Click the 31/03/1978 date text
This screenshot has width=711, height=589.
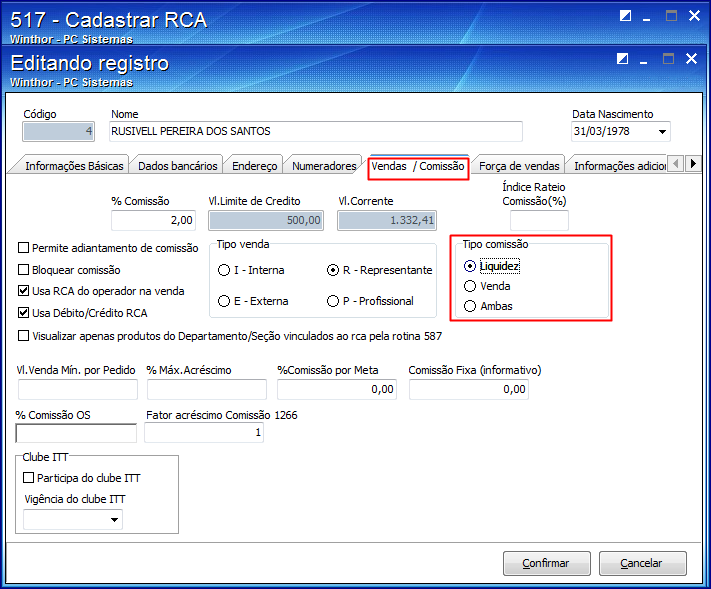point(601,131)
